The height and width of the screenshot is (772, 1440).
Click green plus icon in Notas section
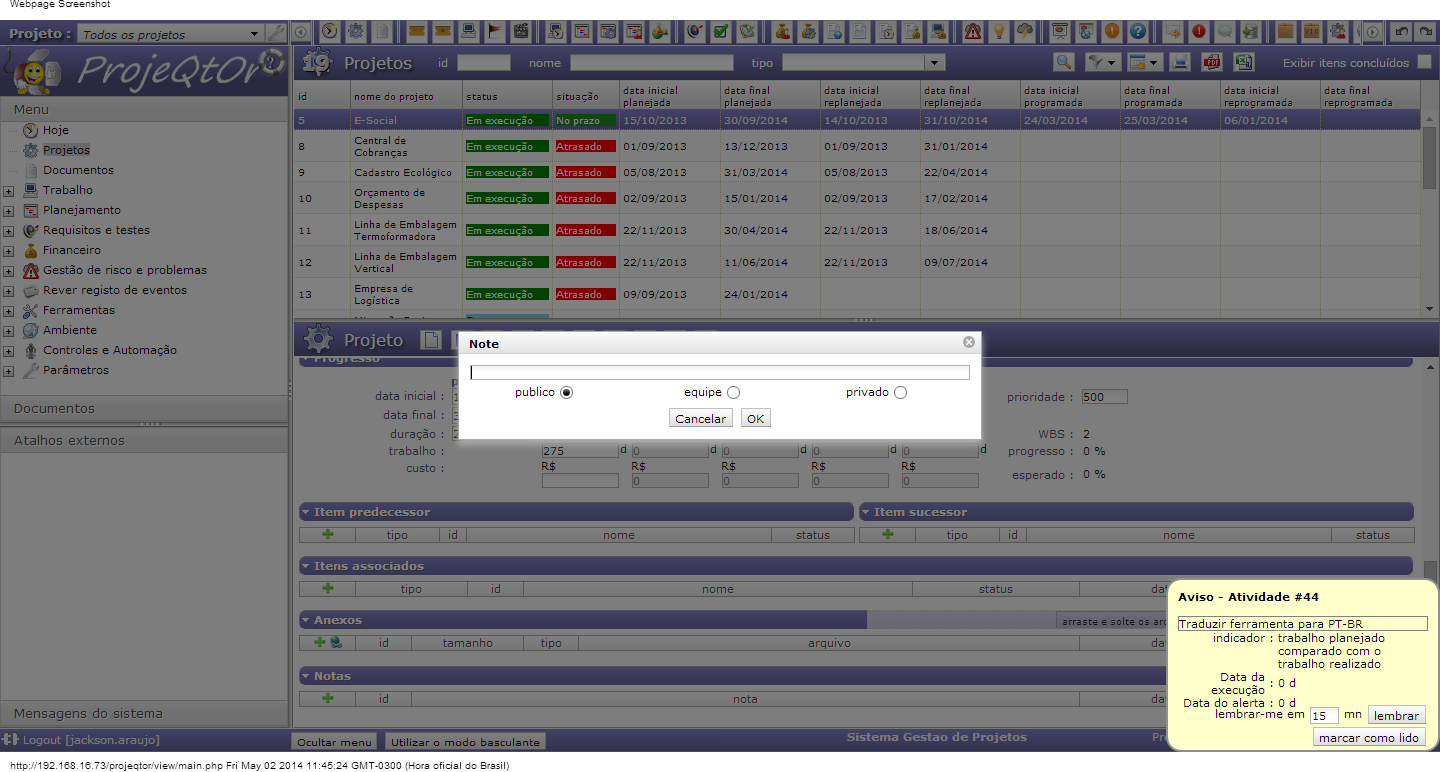click(327, 698)
